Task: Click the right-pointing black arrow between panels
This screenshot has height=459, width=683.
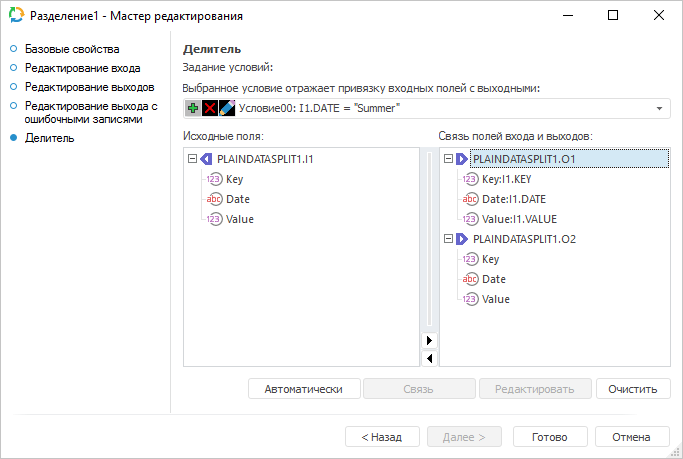Action: pyautogui.click(x=429, y=340)
